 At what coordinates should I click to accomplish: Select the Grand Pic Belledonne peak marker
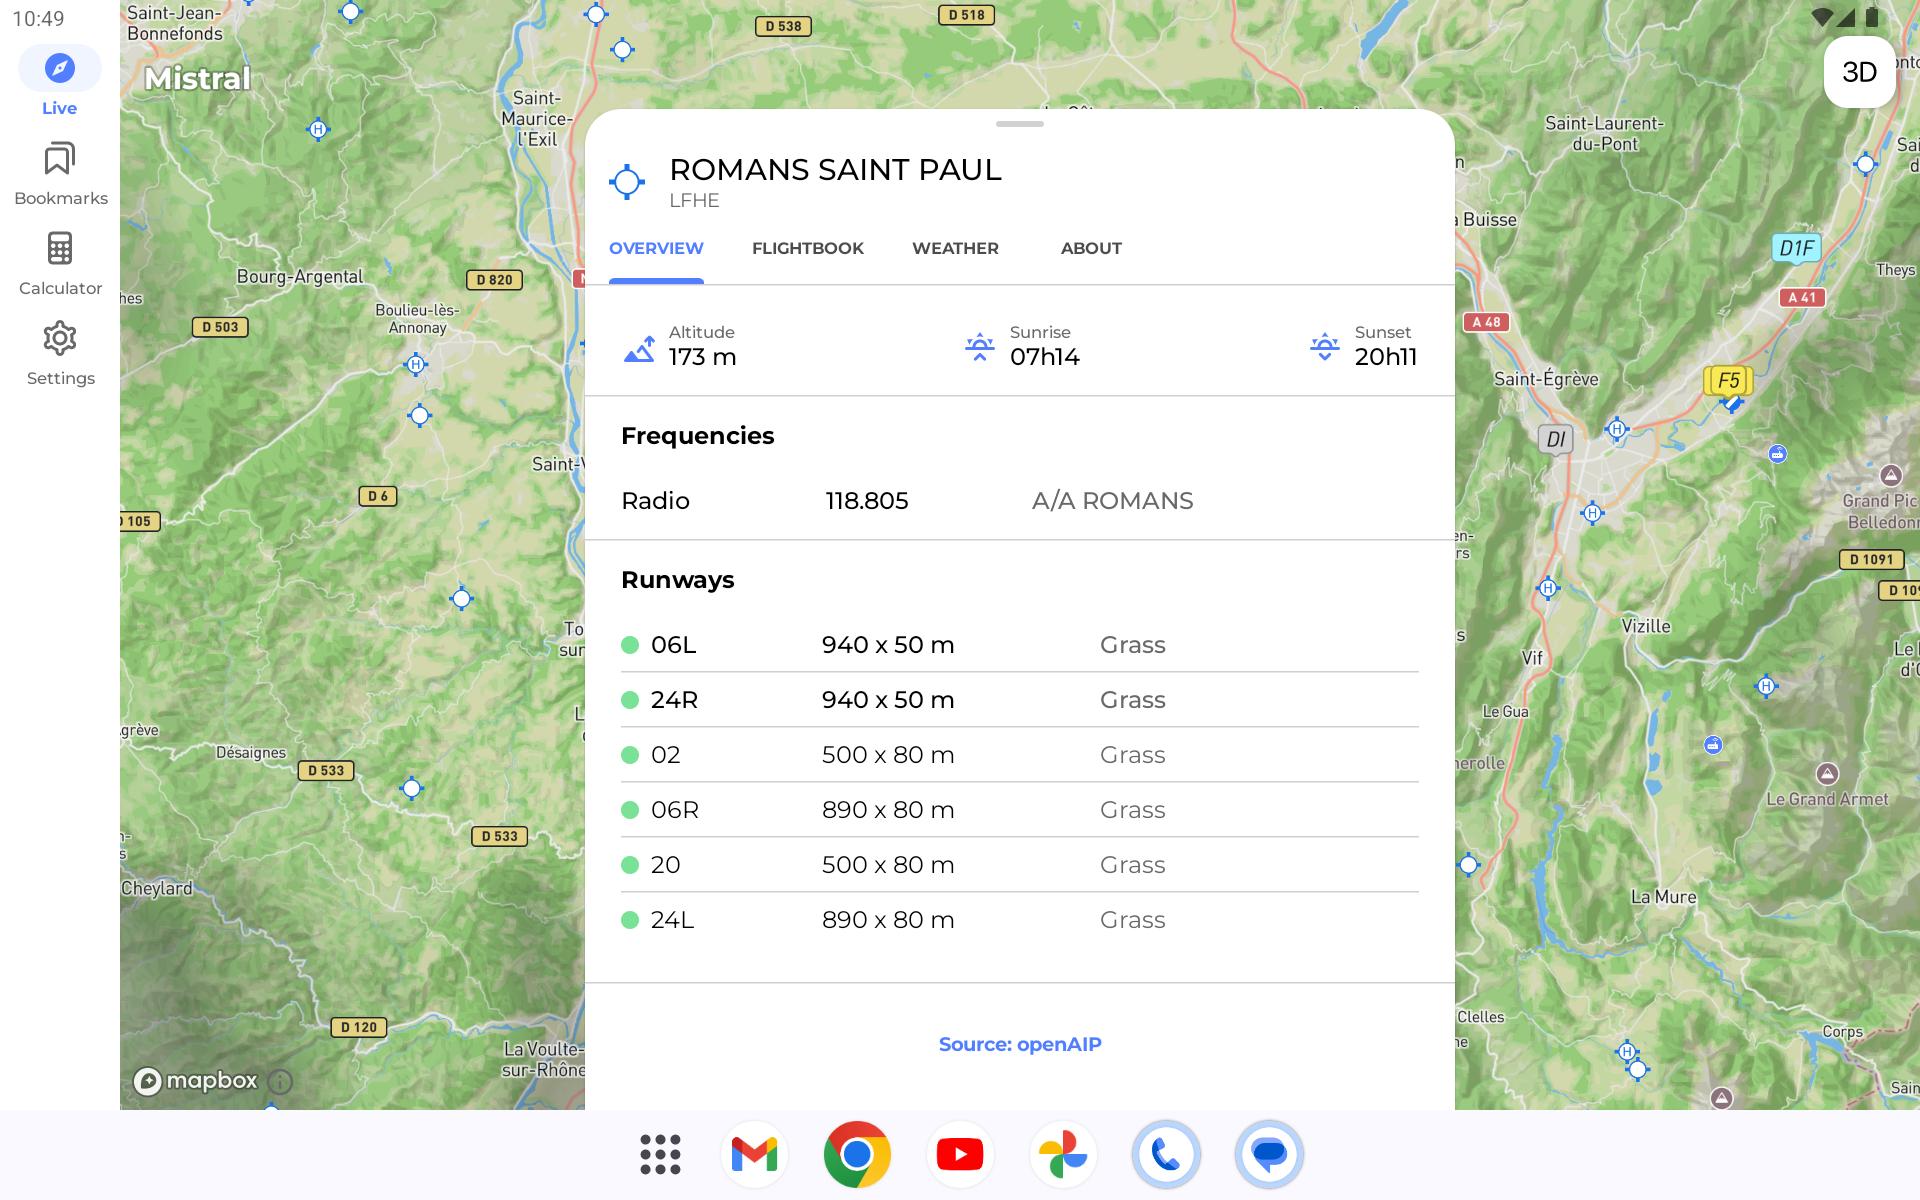1890,474
